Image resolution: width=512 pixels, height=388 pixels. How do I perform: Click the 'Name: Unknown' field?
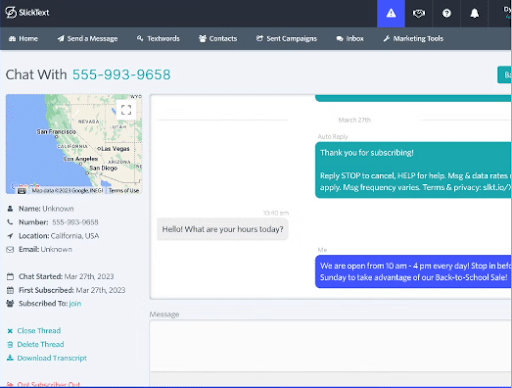click(x=41, y=209)
